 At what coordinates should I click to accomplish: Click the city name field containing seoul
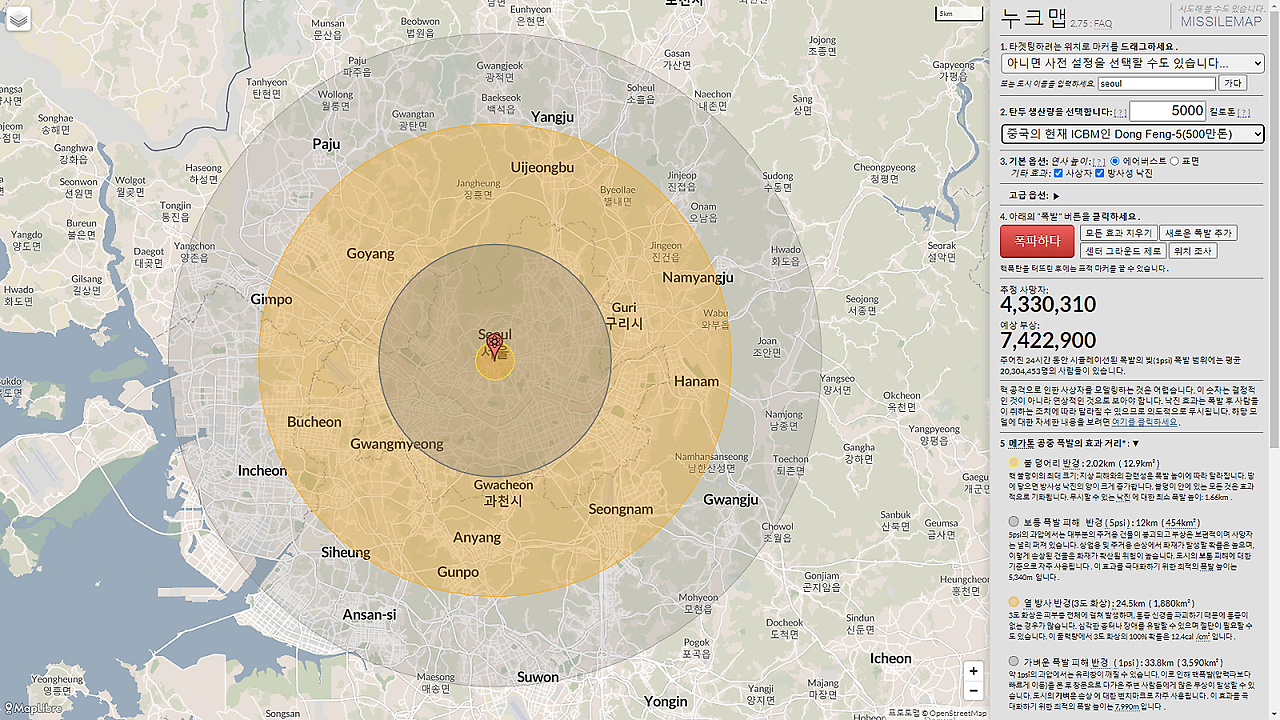(x=1156, y=84)
